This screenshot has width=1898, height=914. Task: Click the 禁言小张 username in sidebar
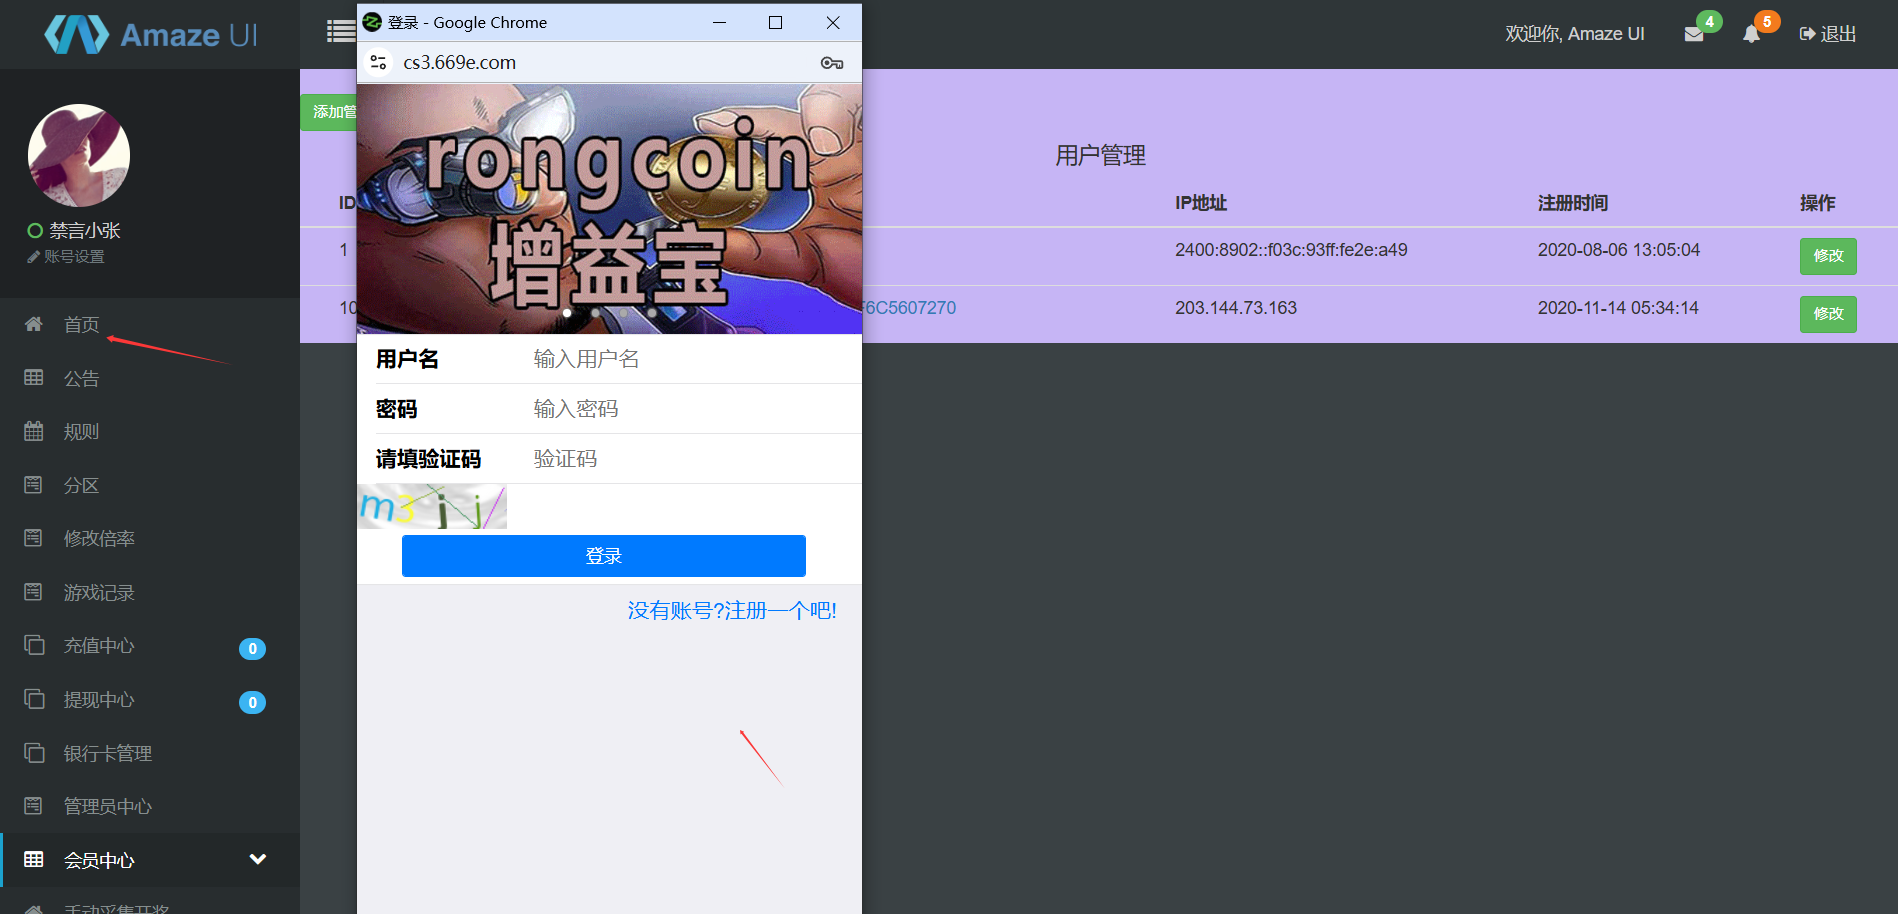[85, 231]
